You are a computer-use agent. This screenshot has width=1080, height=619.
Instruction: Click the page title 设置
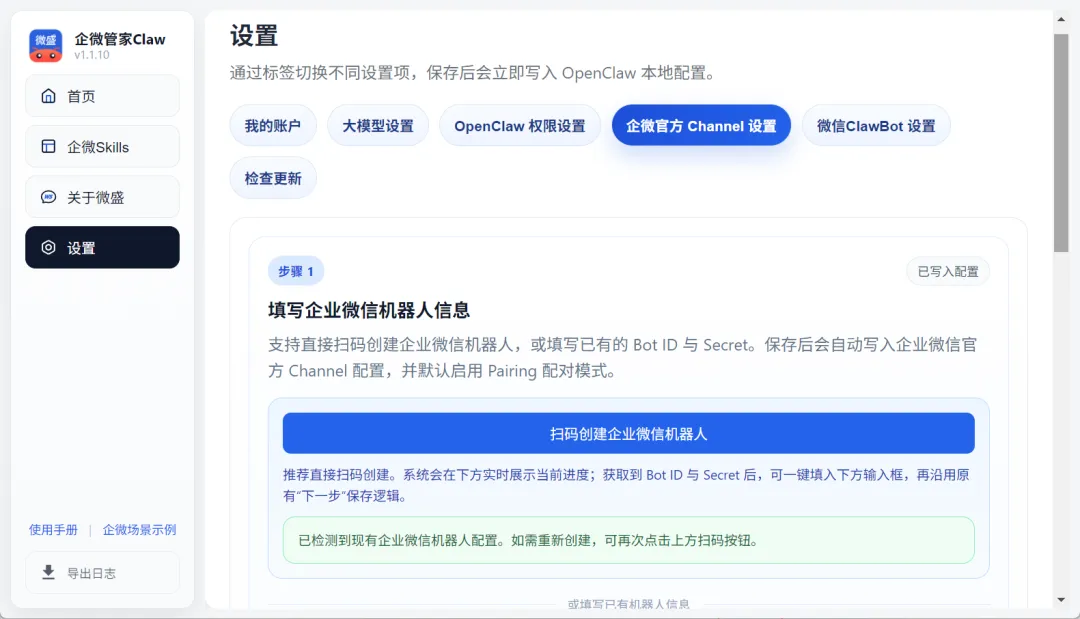coord(253,36)
